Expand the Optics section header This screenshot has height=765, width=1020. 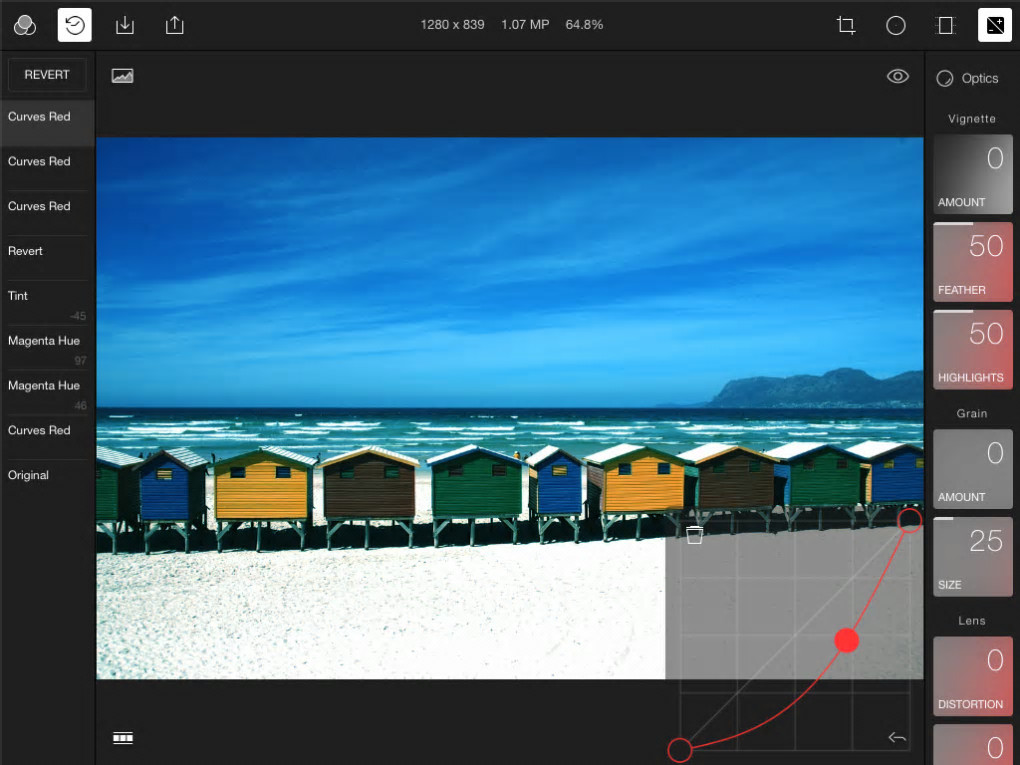[968, 78]
